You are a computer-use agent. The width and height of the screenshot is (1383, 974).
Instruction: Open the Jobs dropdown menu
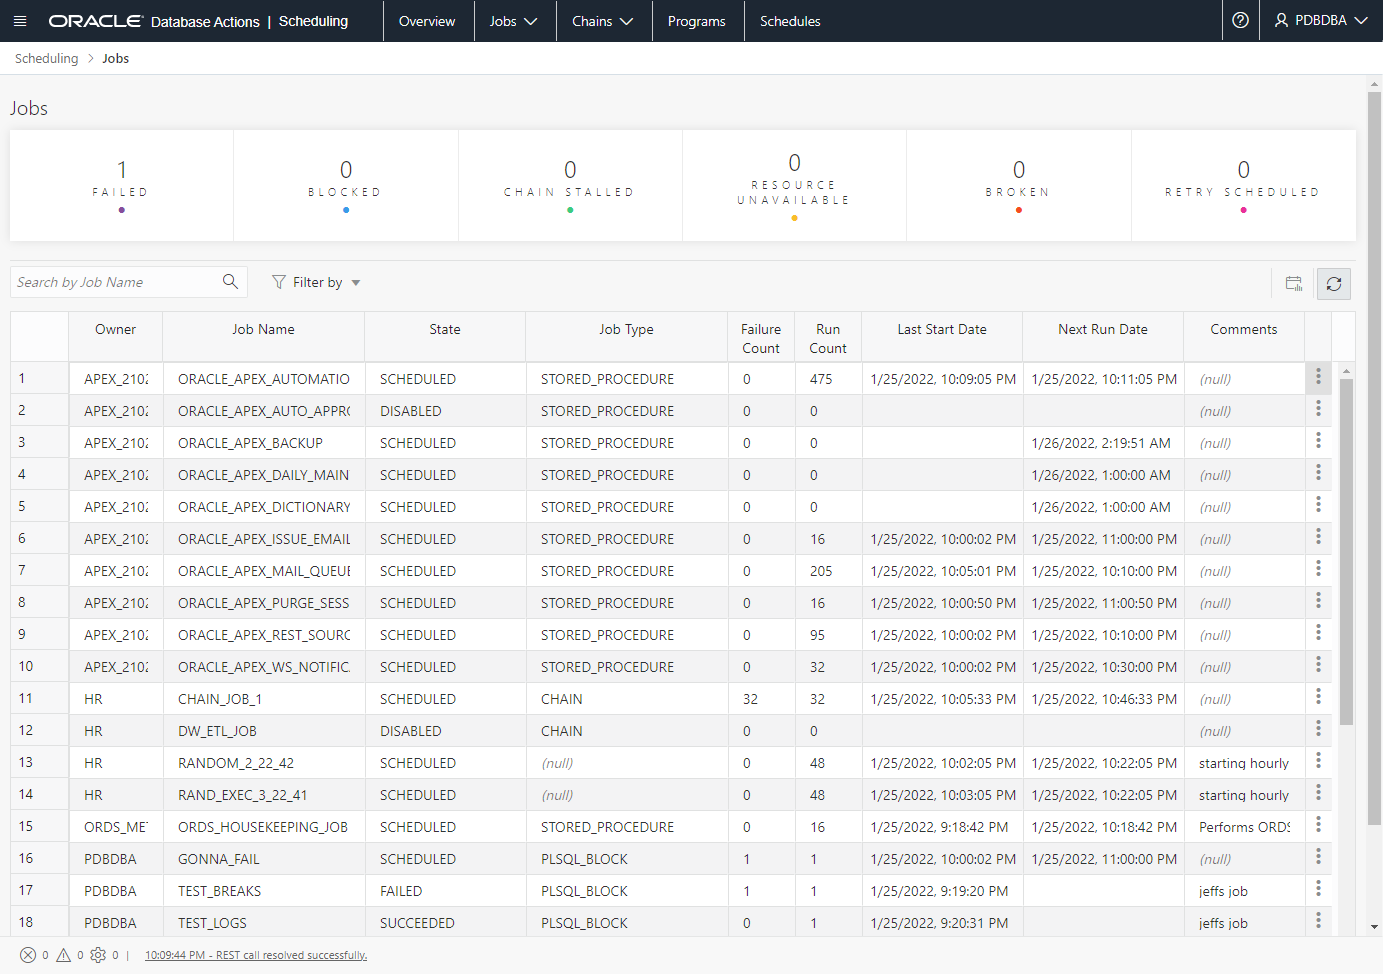click(x=514, y=21)
